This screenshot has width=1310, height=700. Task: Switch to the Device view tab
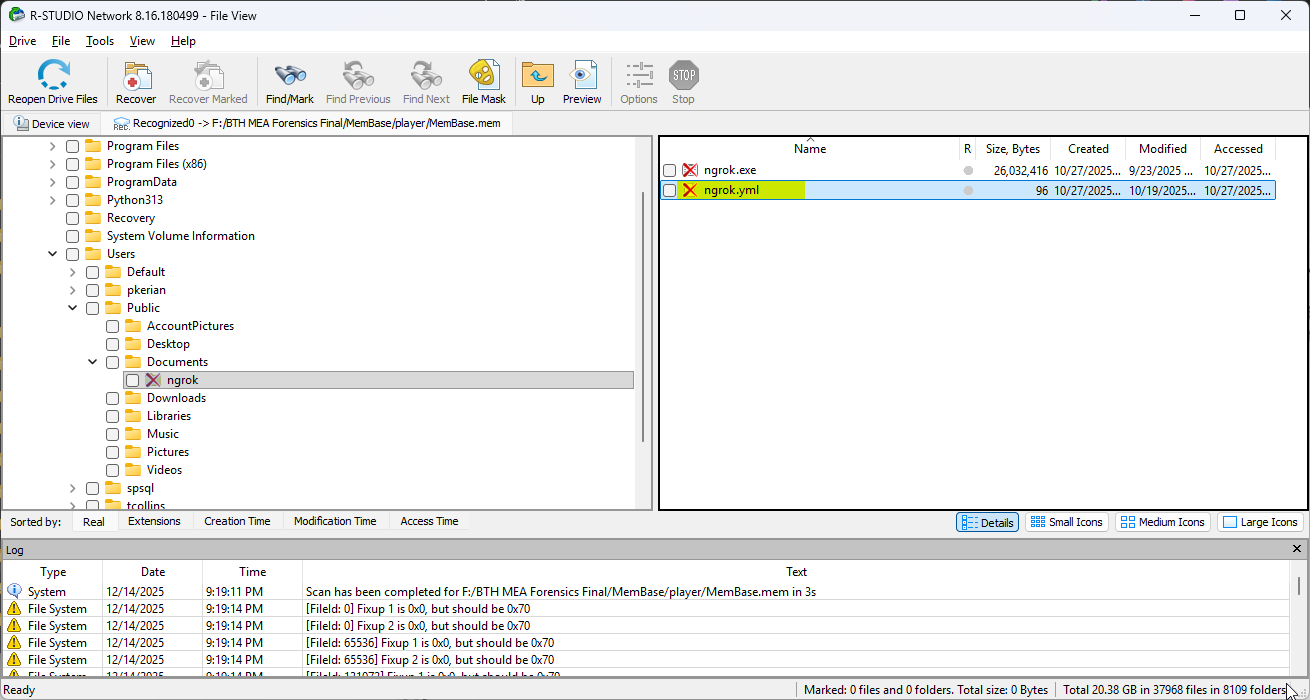pyautogui.click(x=51, y=124)
